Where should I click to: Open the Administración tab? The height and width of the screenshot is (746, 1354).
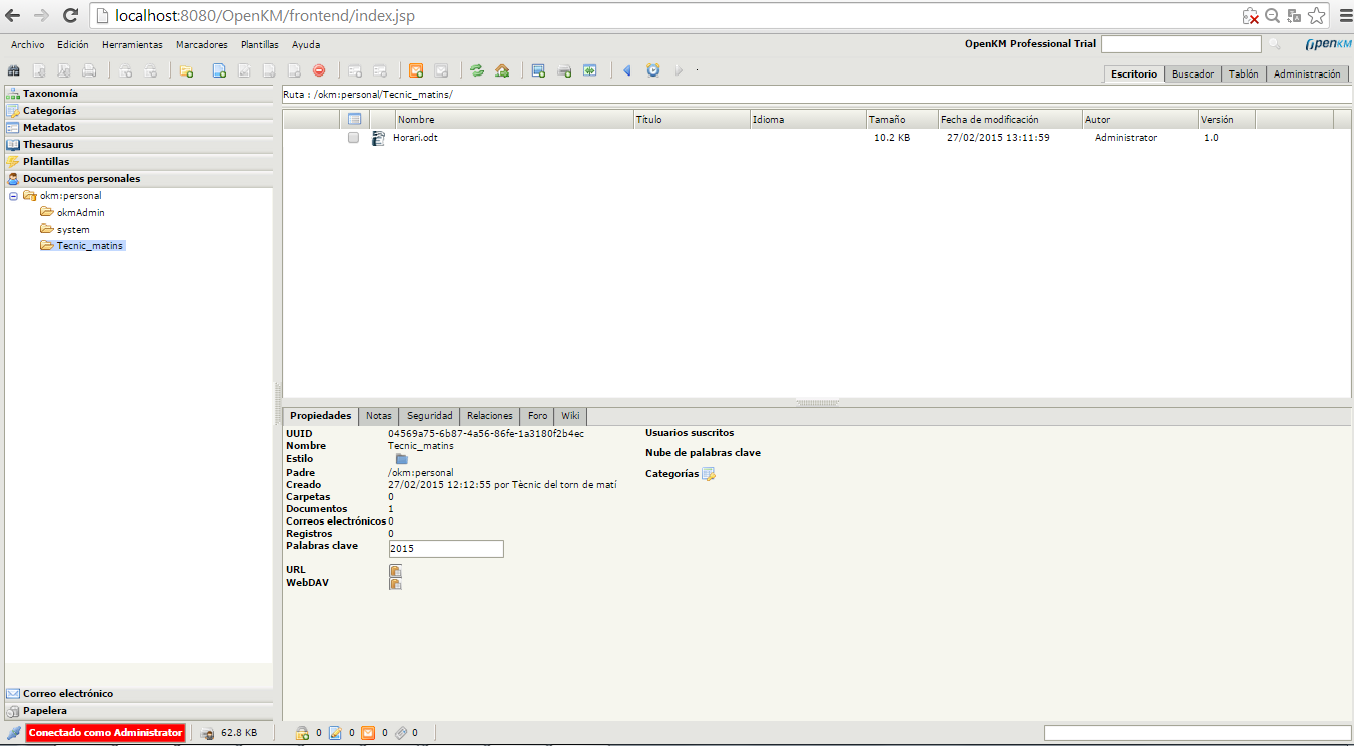click(1306, 74)
